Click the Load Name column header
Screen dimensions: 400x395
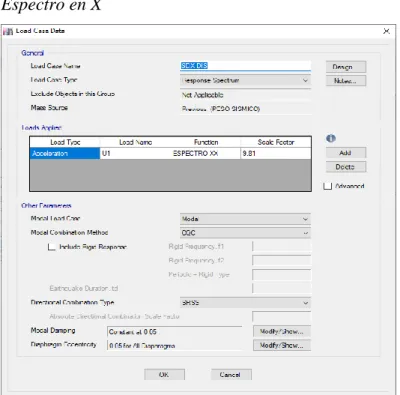[x=135, y=142]
